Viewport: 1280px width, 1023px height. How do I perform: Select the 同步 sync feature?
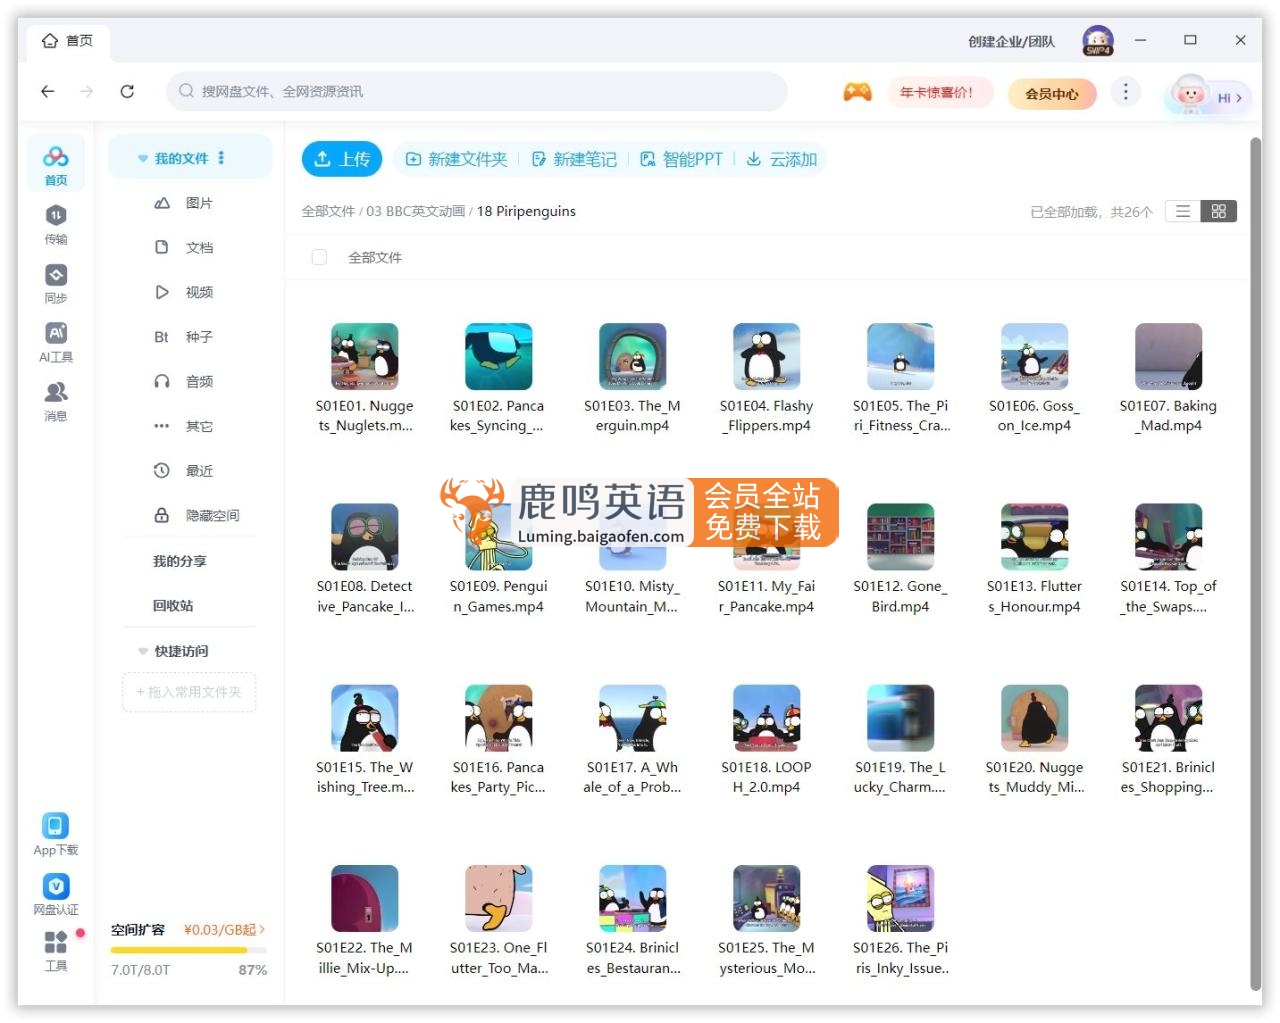(x=55, y=283)
